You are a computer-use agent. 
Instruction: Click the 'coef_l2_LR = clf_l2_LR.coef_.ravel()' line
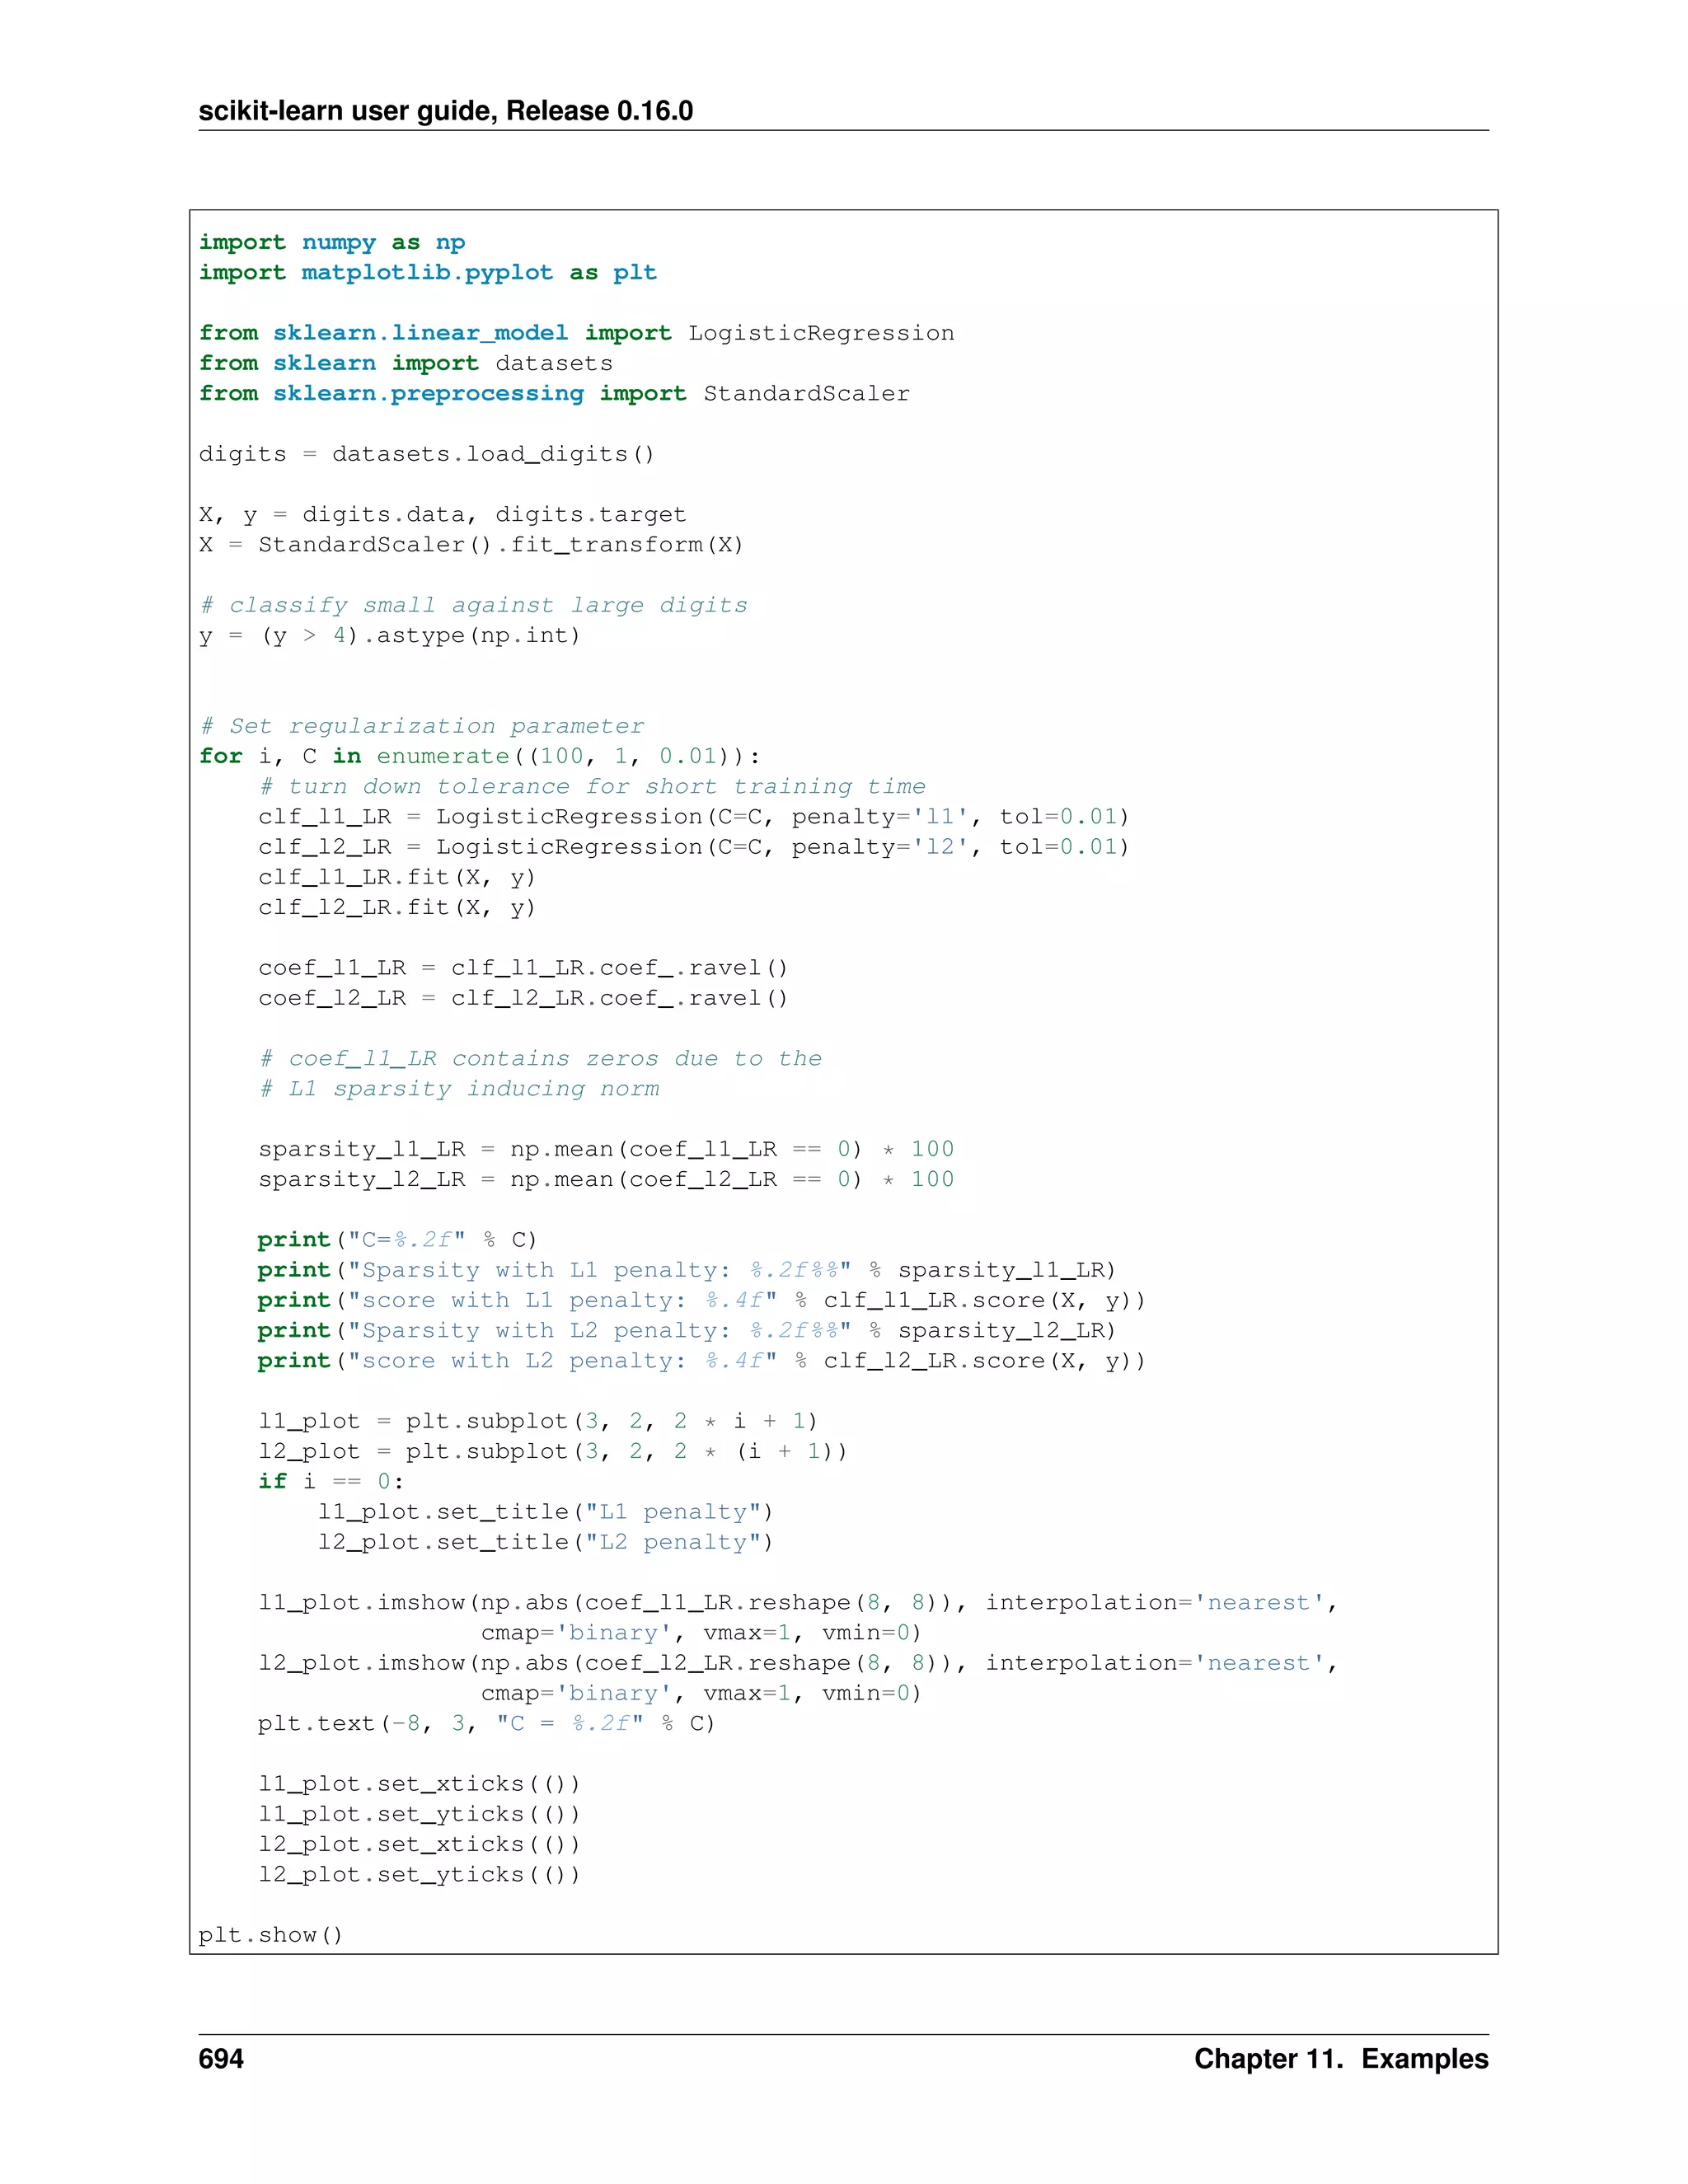[523, 999]
